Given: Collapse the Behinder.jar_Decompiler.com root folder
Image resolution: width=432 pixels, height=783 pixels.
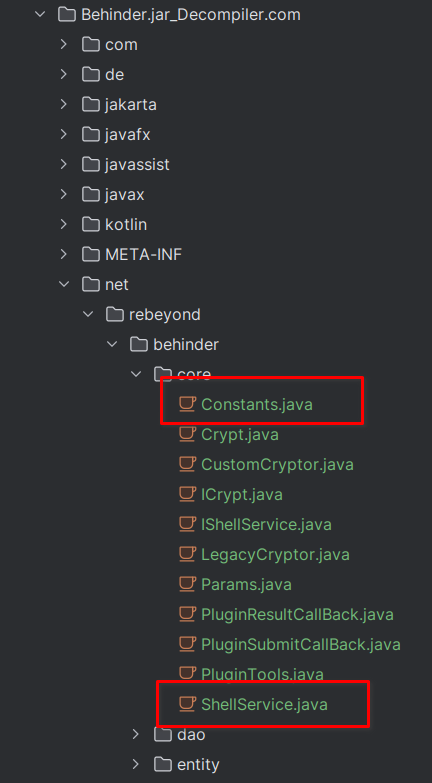Looking at the screenshot, I should [x=39, y=14].
